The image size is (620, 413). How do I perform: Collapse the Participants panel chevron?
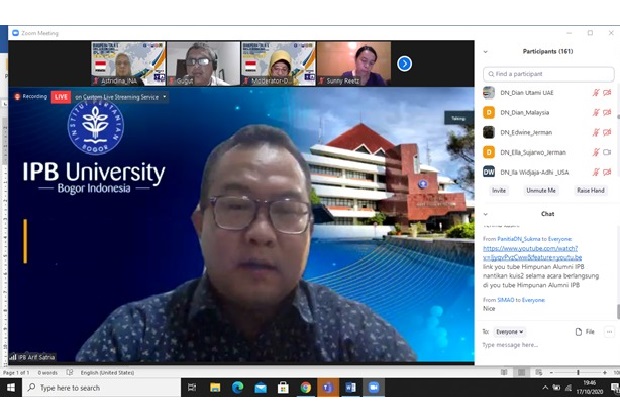click(x=486, y=52)
